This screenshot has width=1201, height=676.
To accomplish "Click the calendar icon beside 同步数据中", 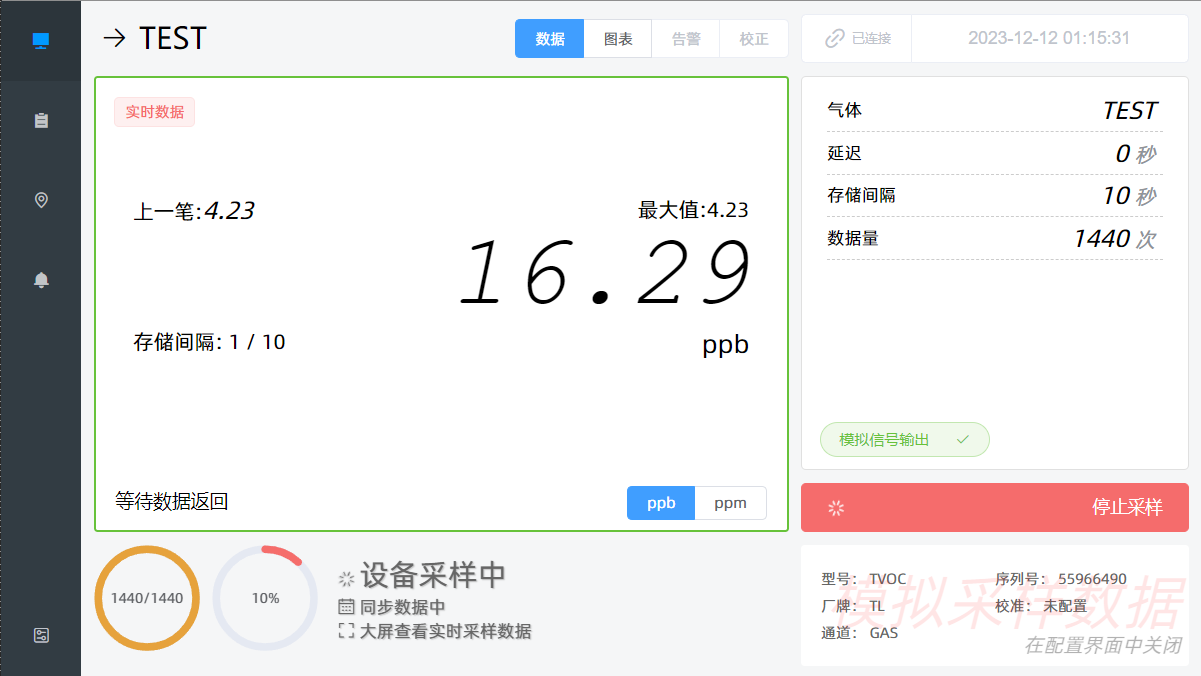I will 347,607.
